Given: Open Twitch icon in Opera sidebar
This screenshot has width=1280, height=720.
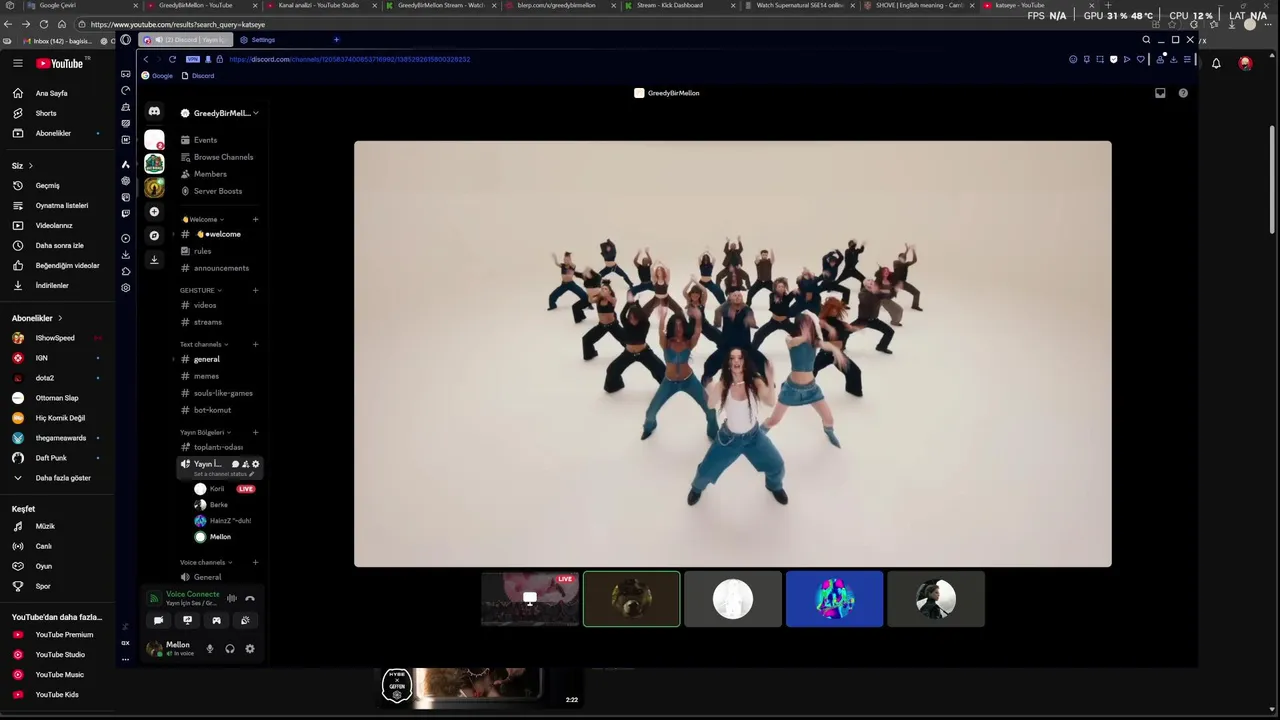Looking at the screenshot, I should point(125,213).
